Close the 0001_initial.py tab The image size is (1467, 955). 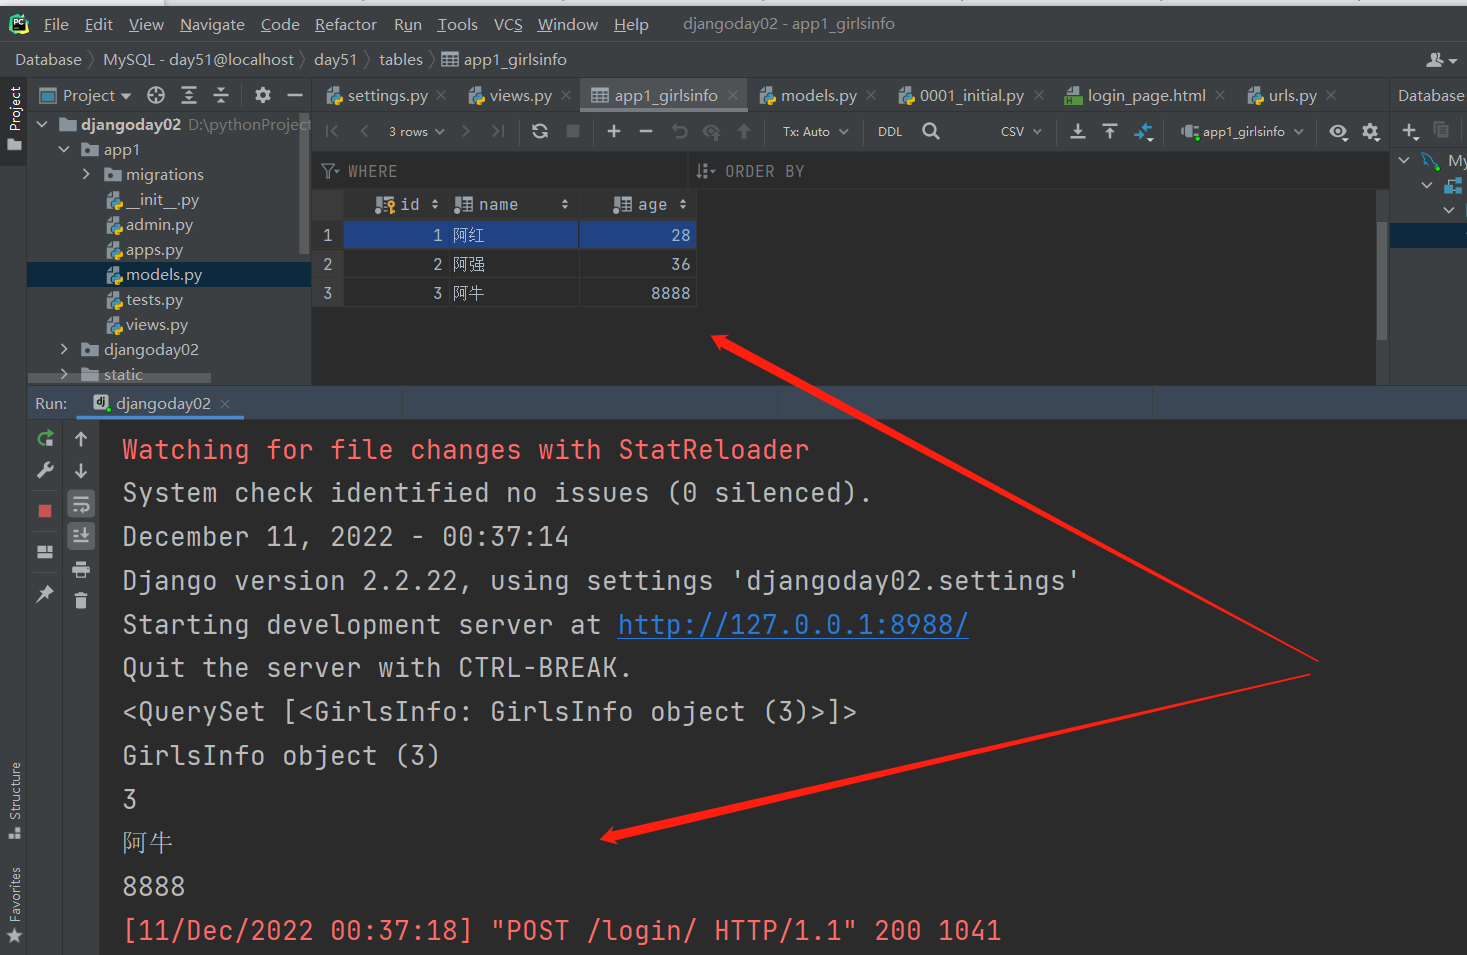(x=1039, y=95)
